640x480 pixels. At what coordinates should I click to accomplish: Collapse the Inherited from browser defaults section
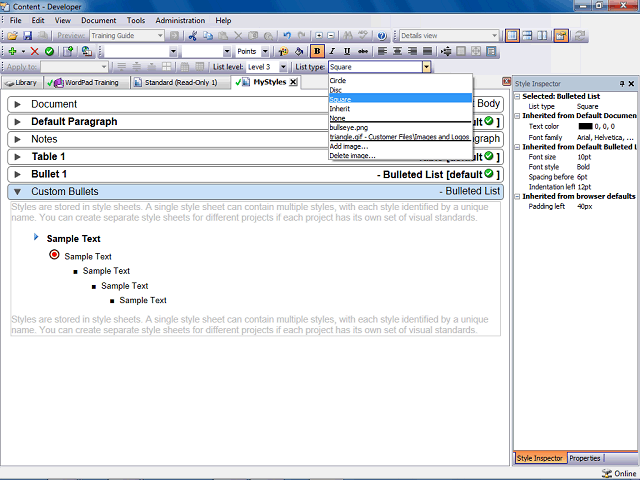pyautogui.click(x=517, y=196)
